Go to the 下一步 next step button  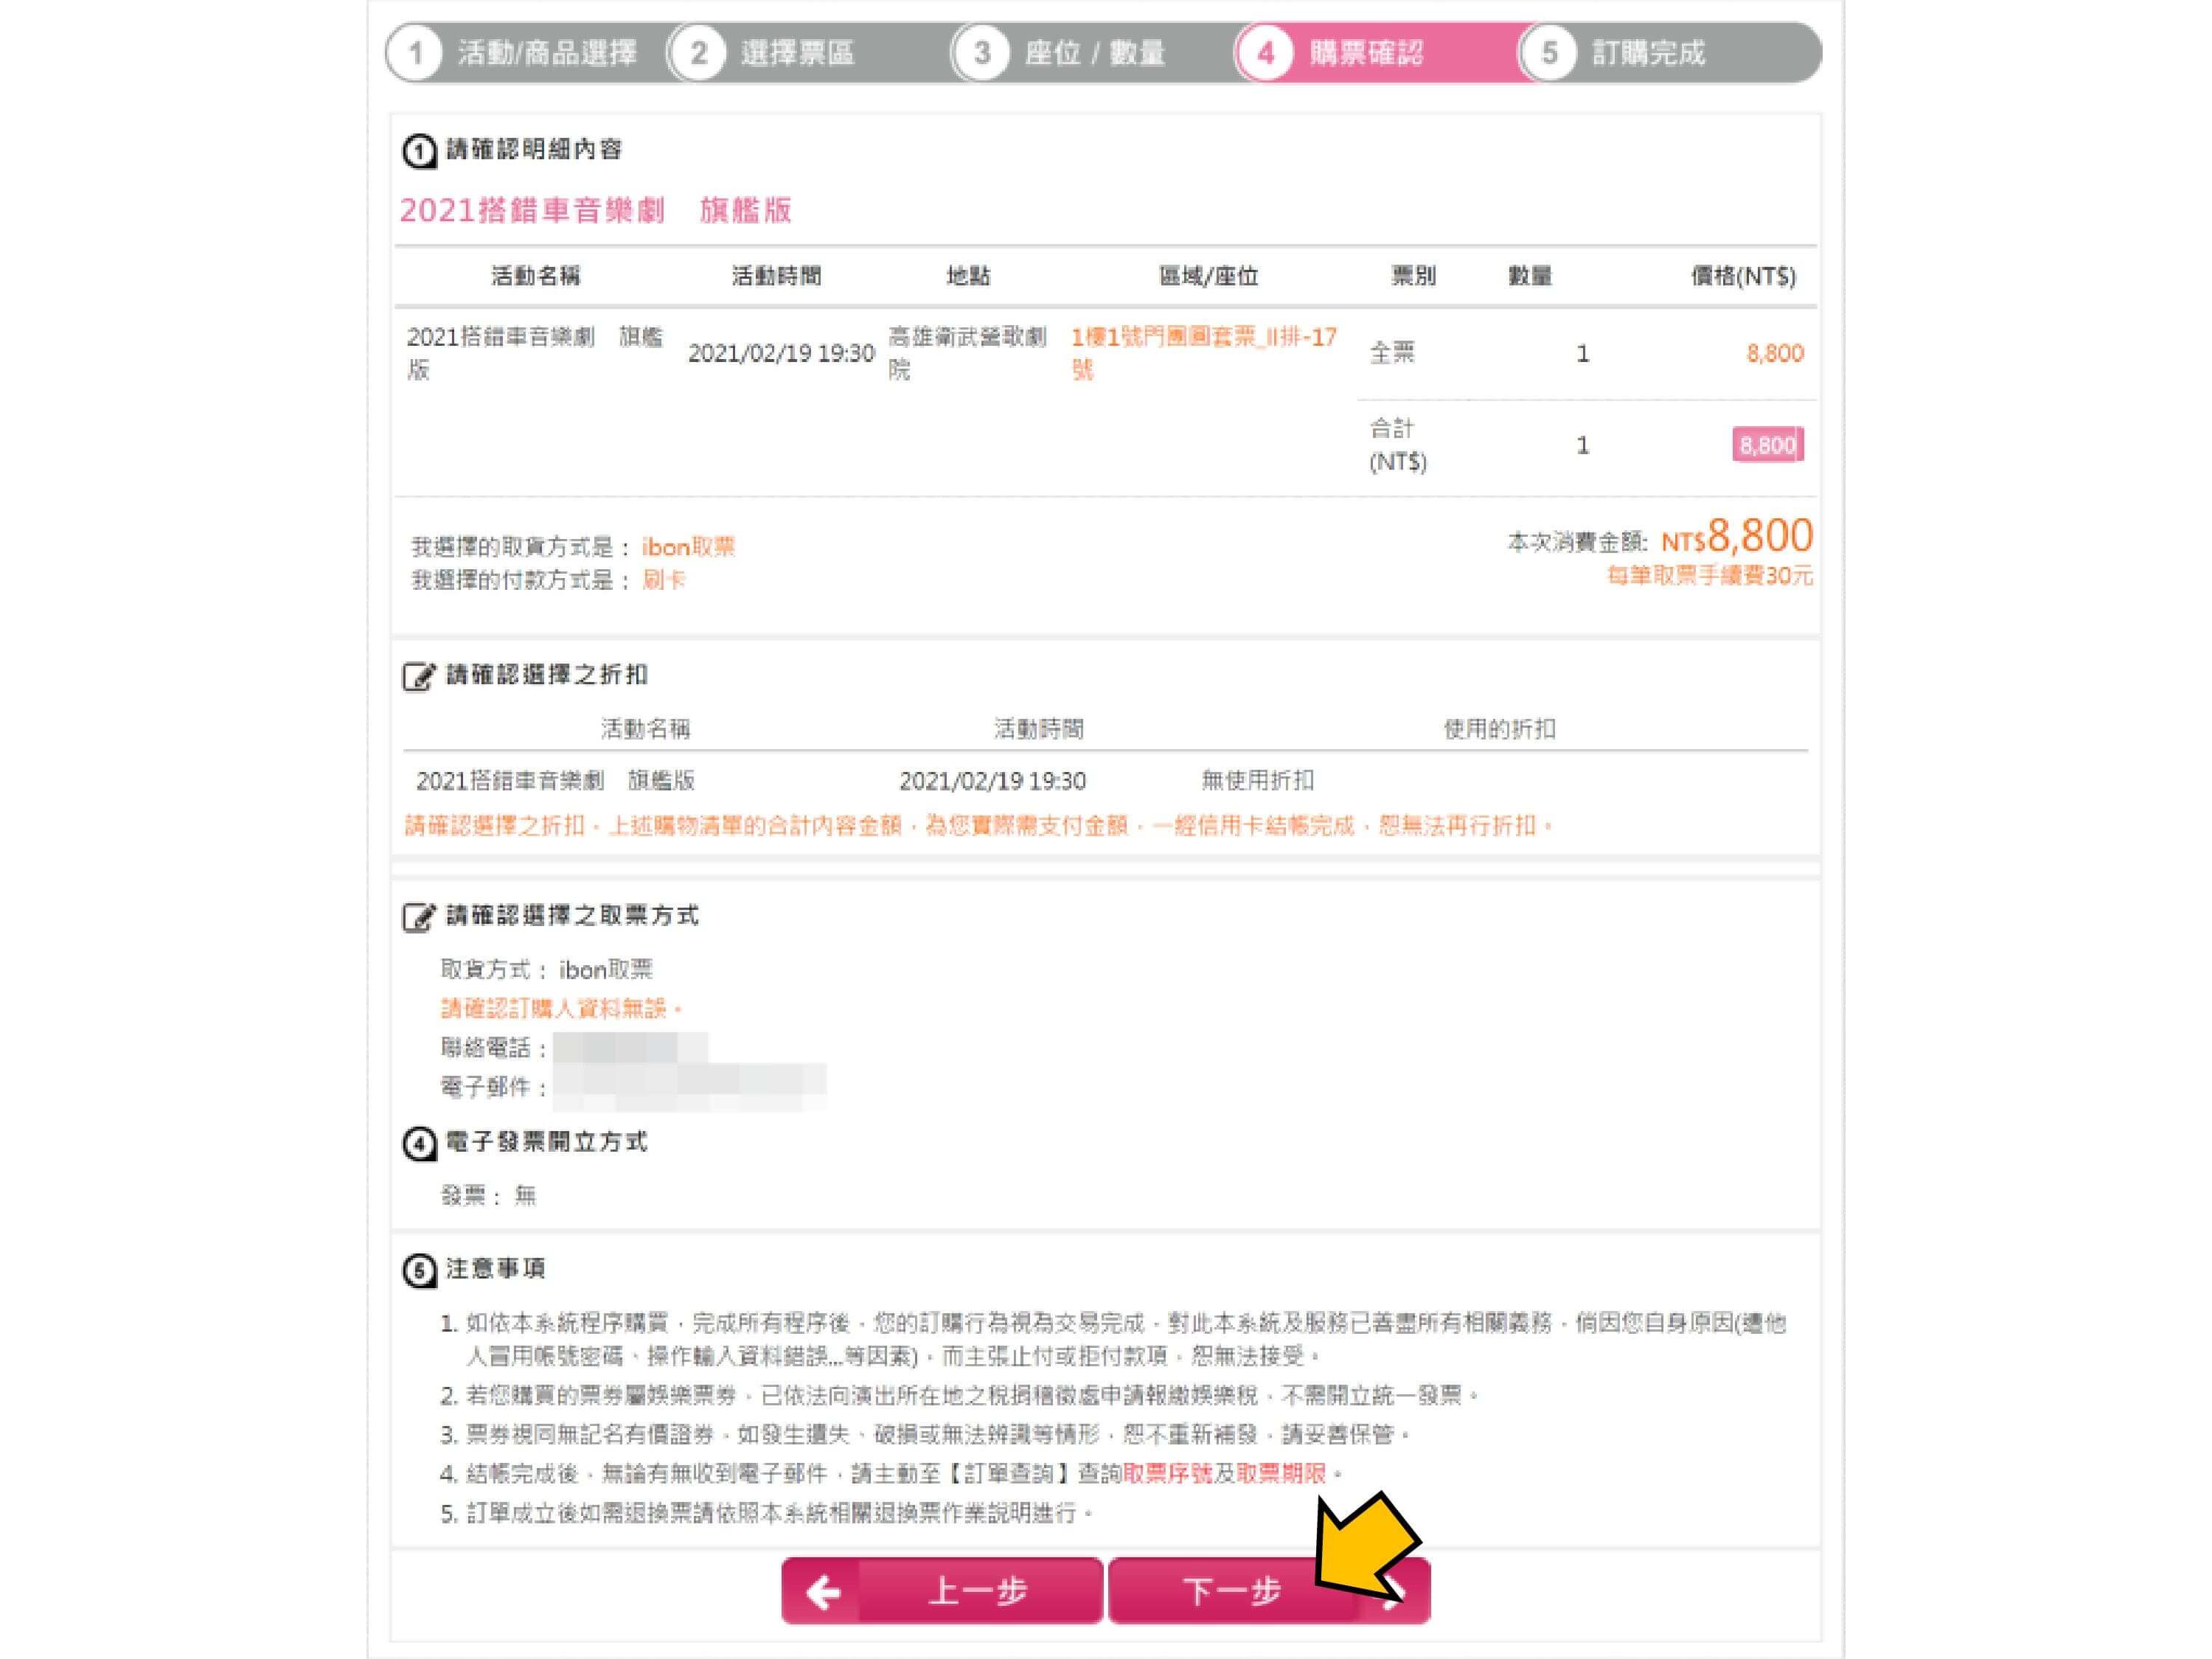1269,1590
